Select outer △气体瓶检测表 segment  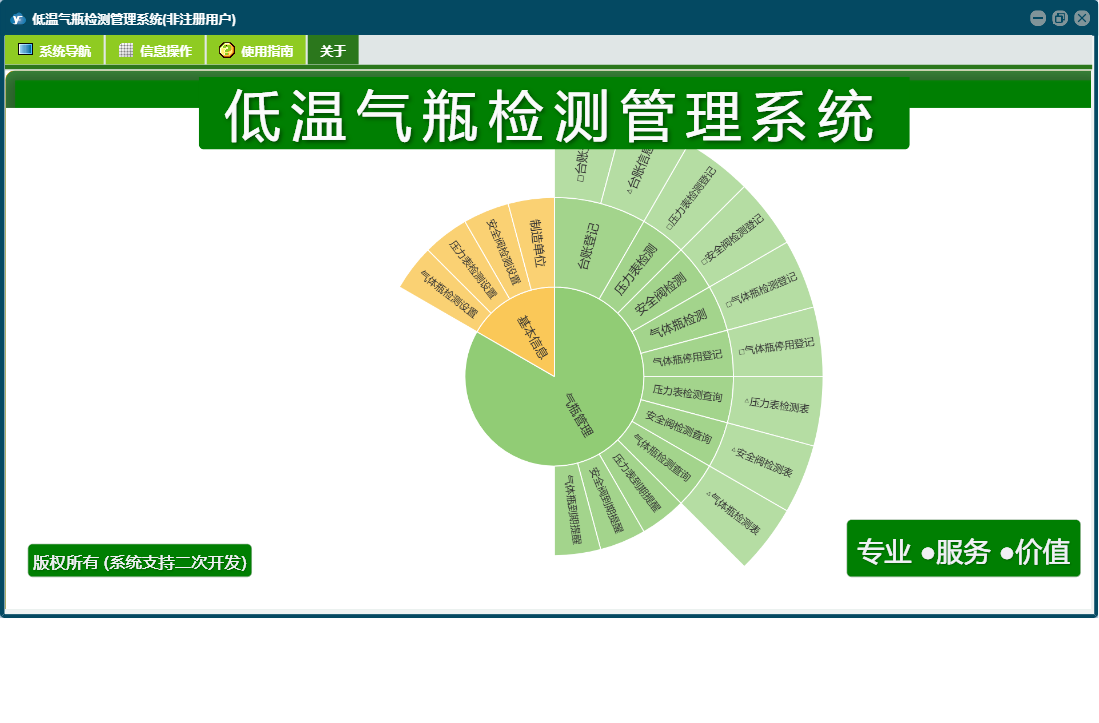[x=735, y=515]
